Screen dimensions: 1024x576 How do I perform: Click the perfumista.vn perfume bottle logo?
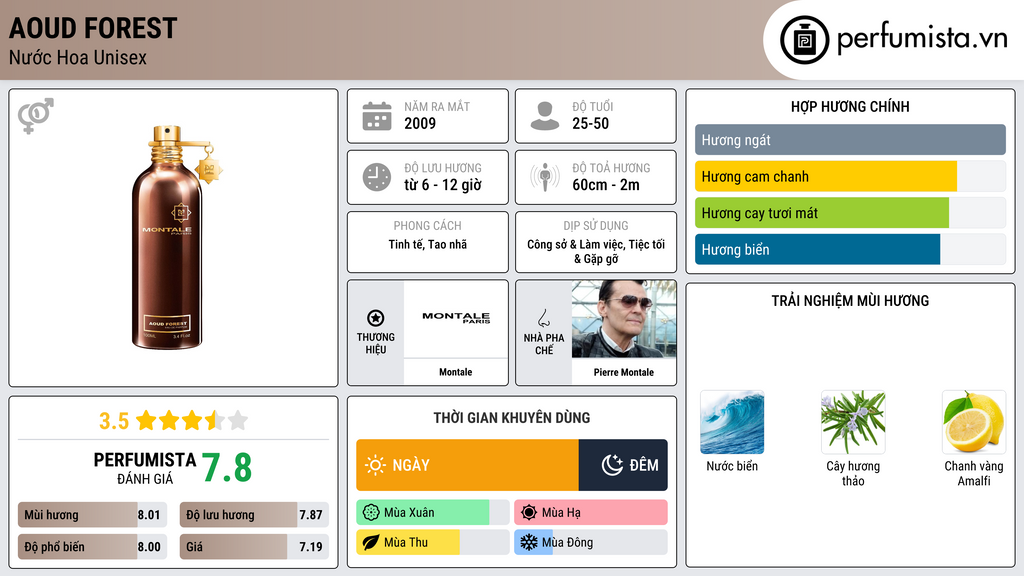pos(804,40)
